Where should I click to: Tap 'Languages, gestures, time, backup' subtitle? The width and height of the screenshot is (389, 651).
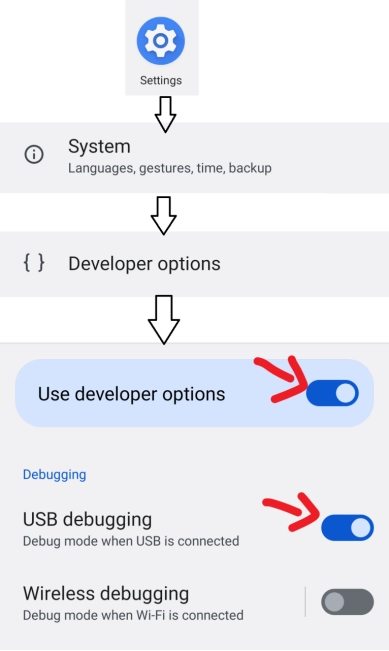pos(170,168)
